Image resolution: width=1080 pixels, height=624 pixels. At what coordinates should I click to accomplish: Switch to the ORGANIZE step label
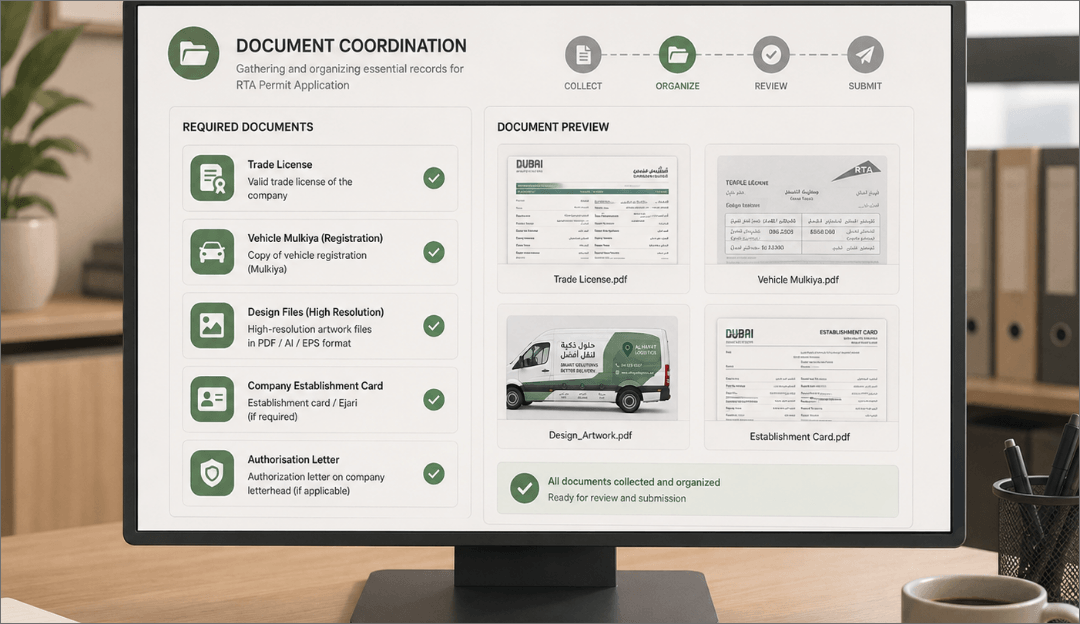[x=677, y=86]
